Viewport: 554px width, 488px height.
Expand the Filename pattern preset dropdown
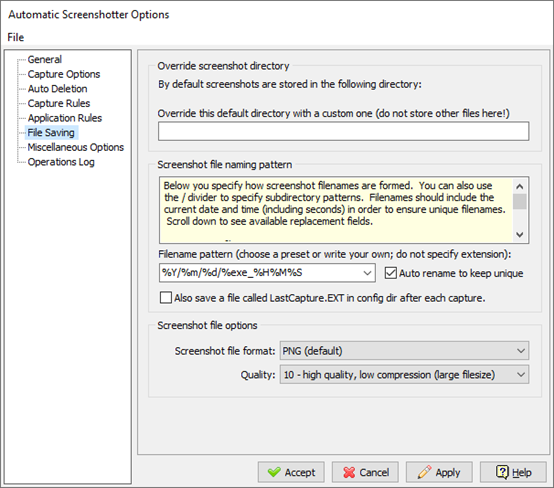click(x=367, y=273)
